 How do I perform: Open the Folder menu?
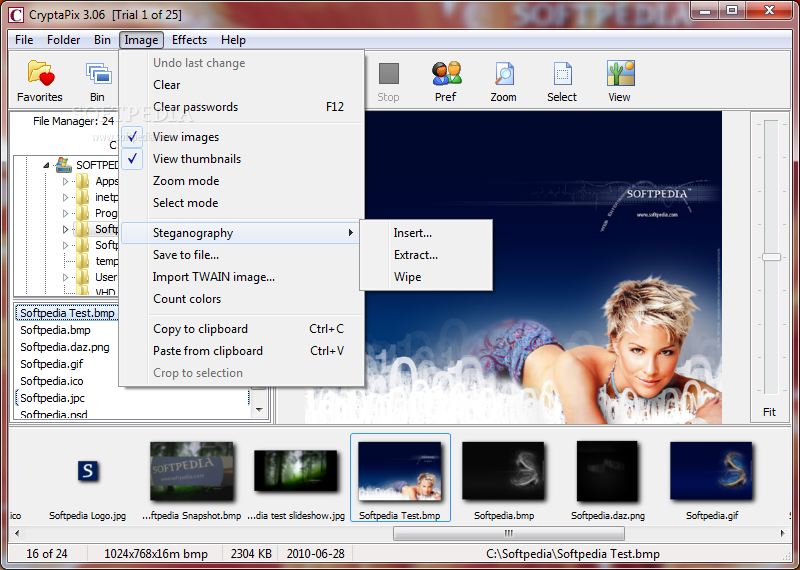click(63, 40)
